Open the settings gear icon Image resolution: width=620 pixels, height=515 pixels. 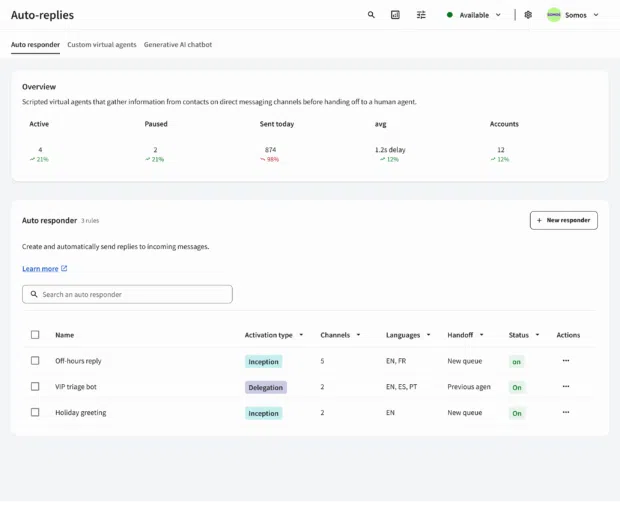pyautogui.click(x=528, y=15)
